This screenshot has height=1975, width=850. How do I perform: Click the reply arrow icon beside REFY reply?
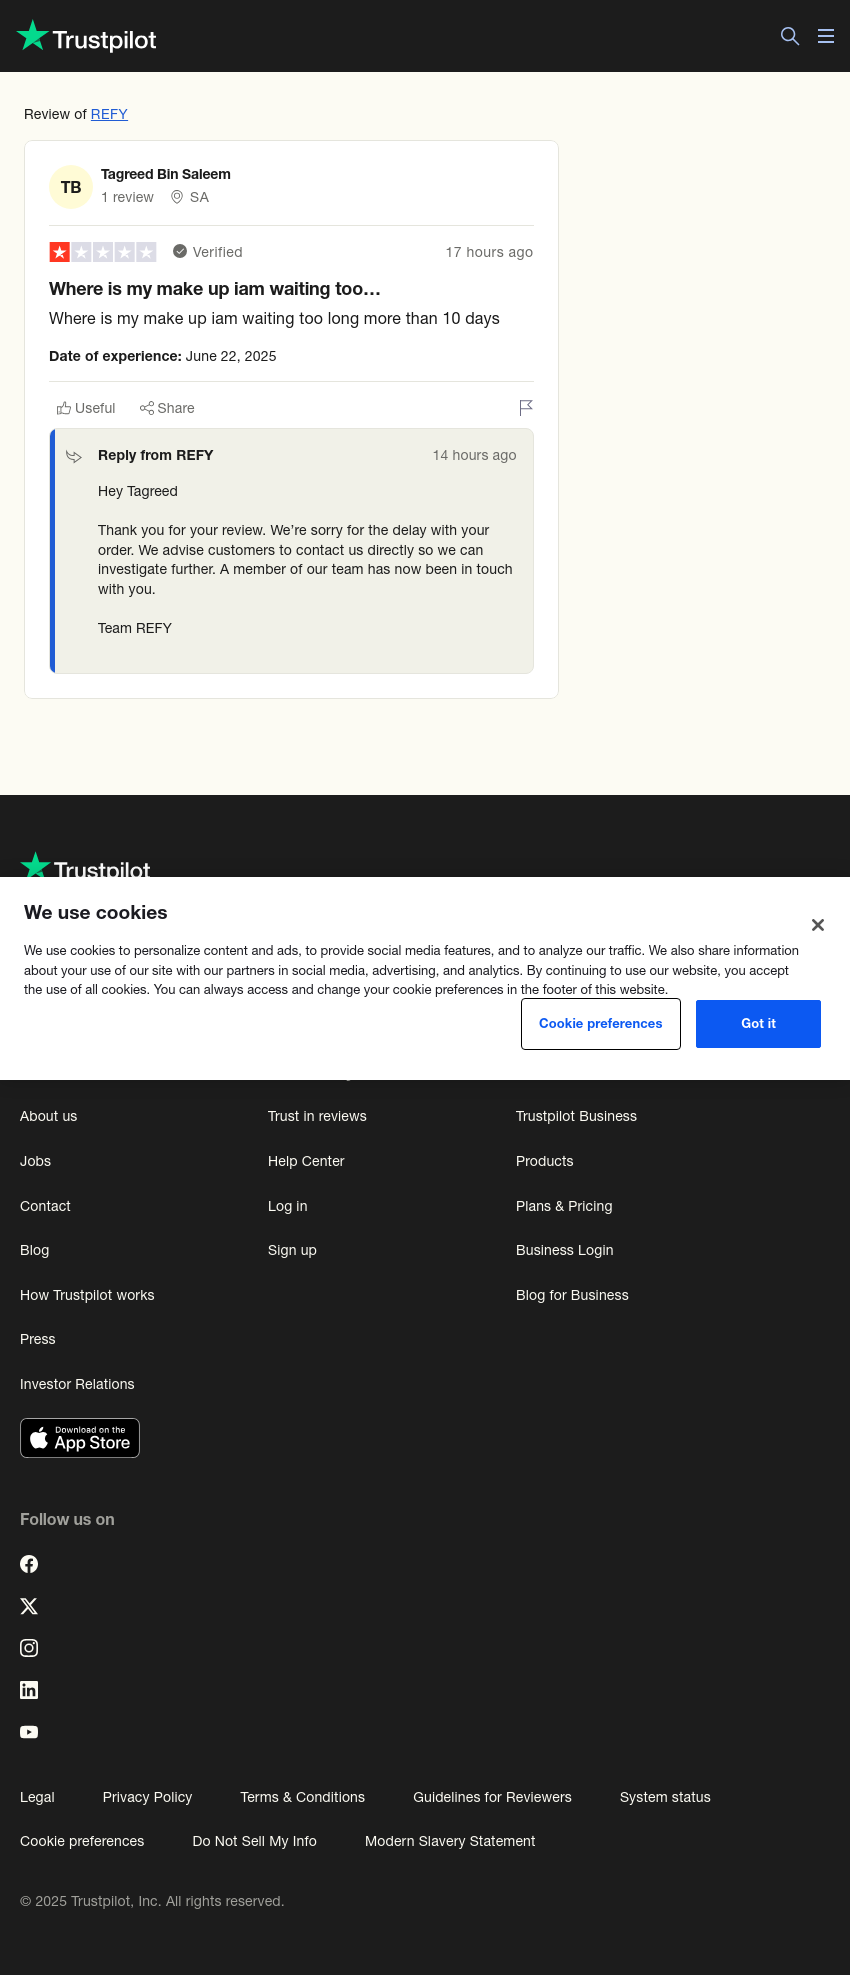[74, 456]
